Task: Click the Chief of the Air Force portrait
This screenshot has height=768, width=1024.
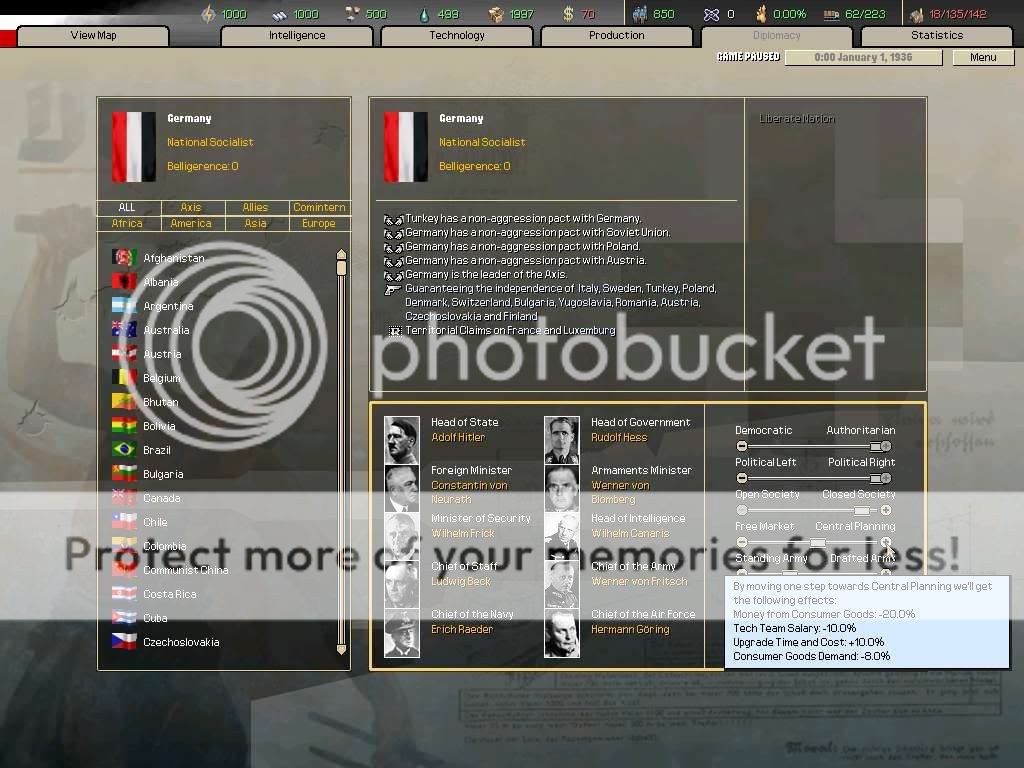Action: pos(562,632)
